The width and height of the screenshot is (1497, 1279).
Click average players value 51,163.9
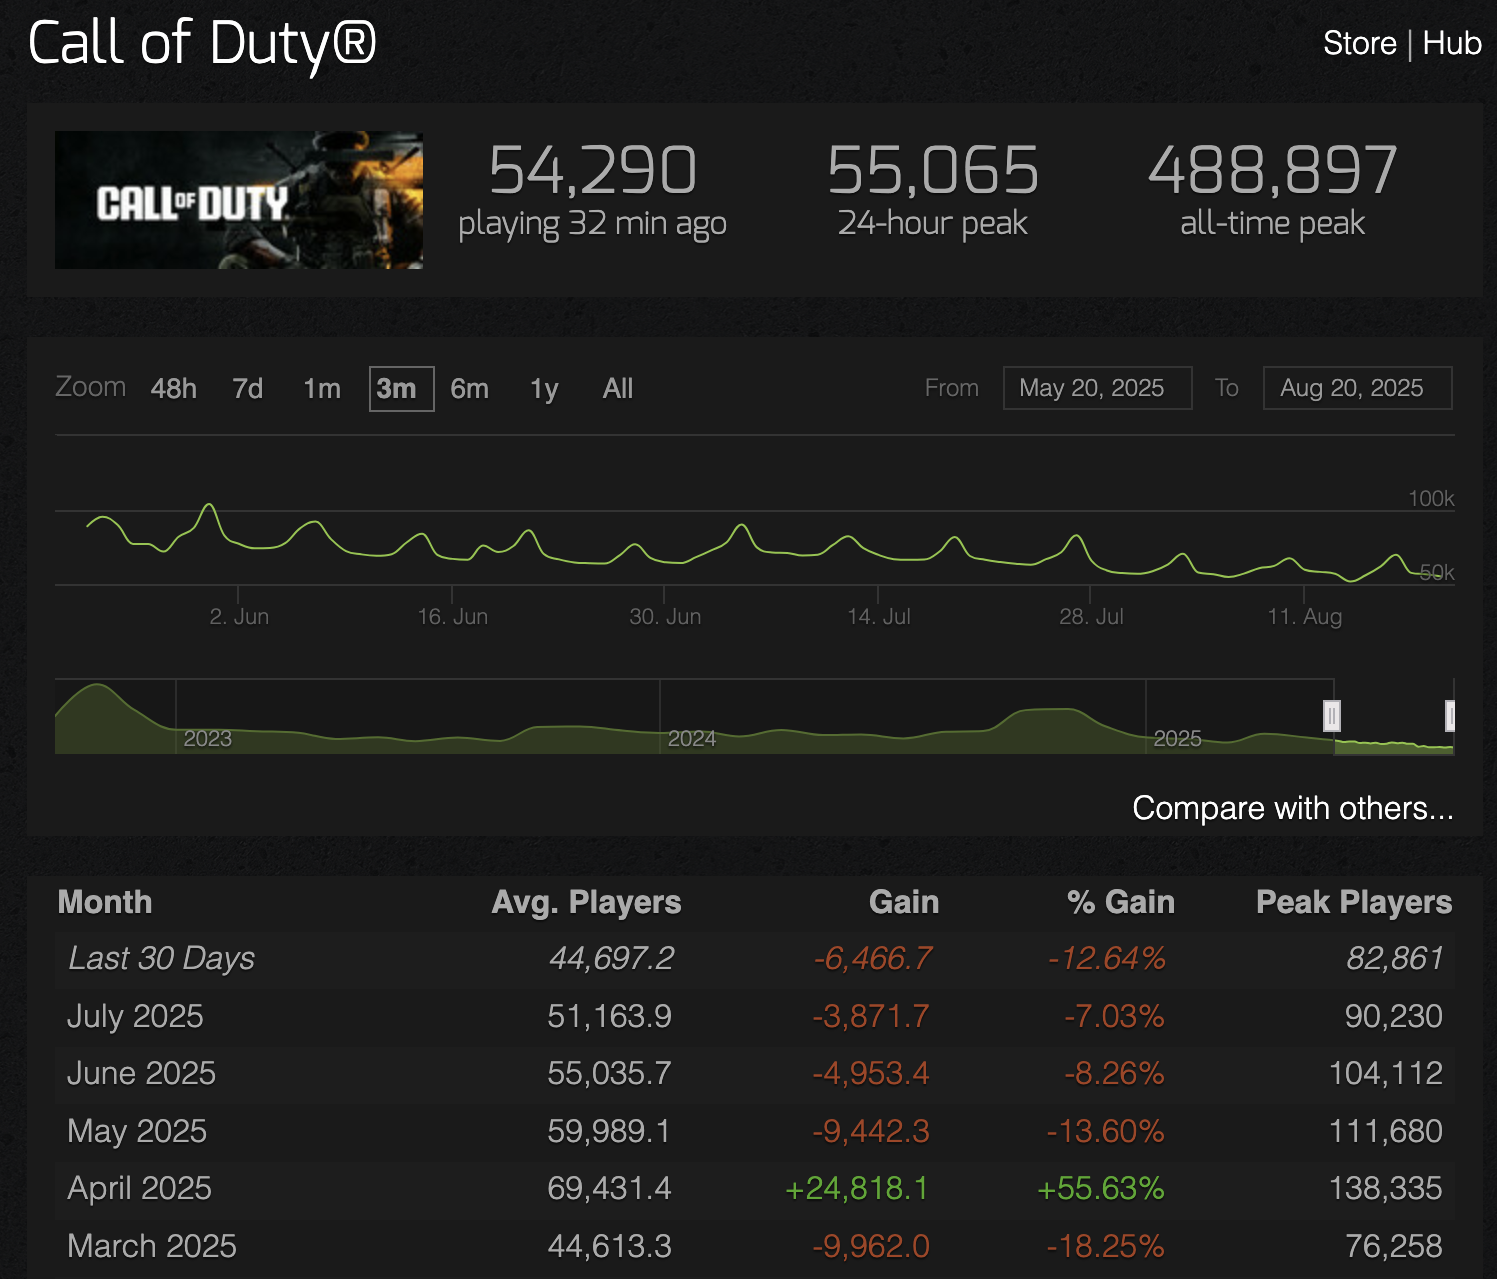tap(610, 1017)
